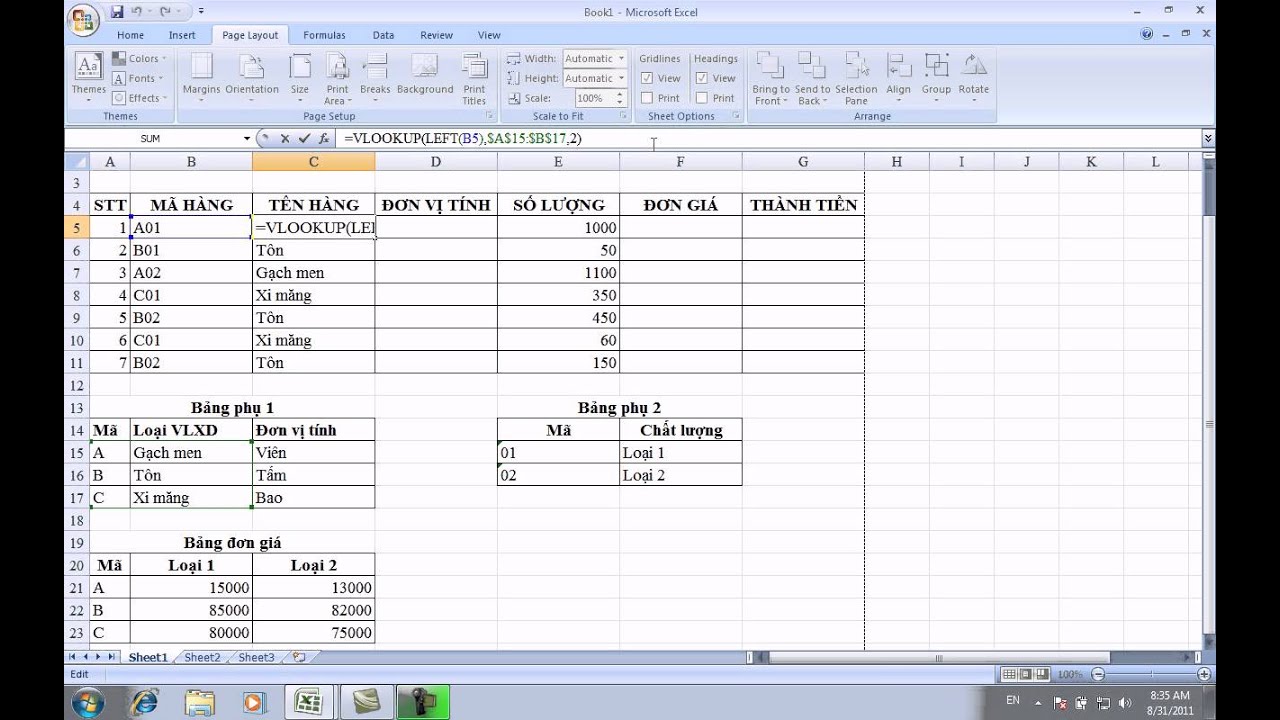Open Sheet Options dialog launcher
The image size is (1280, 720).
[x=736, y=116]
